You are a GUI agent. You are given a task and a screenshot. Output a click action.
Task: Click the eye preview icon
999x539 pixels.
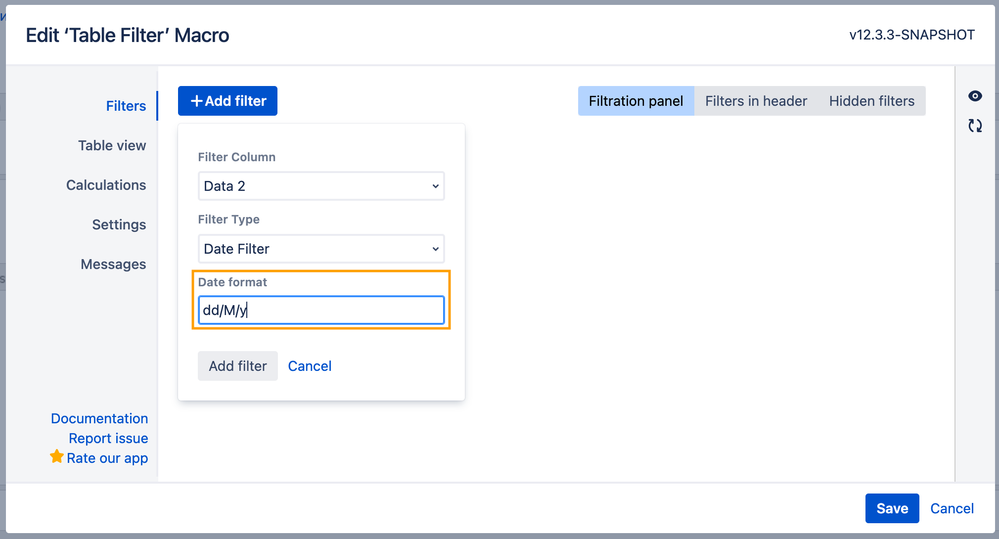(975, 96)
